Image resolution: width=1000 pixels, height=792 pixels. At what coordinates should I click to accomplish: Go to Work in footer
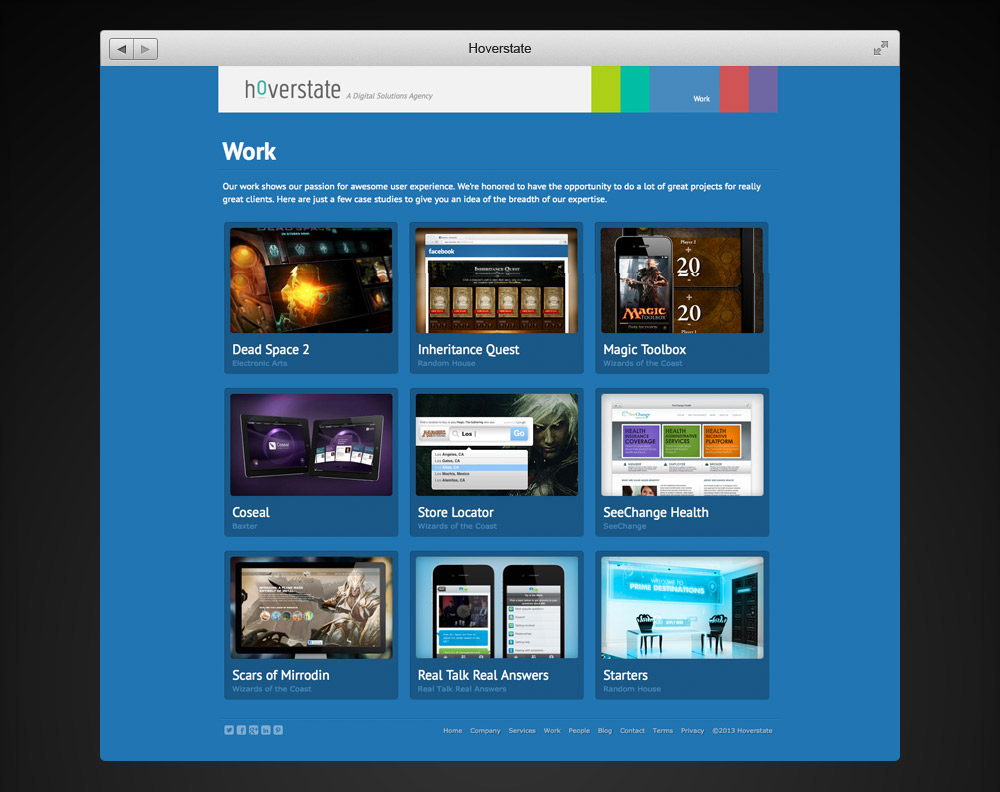552,731
